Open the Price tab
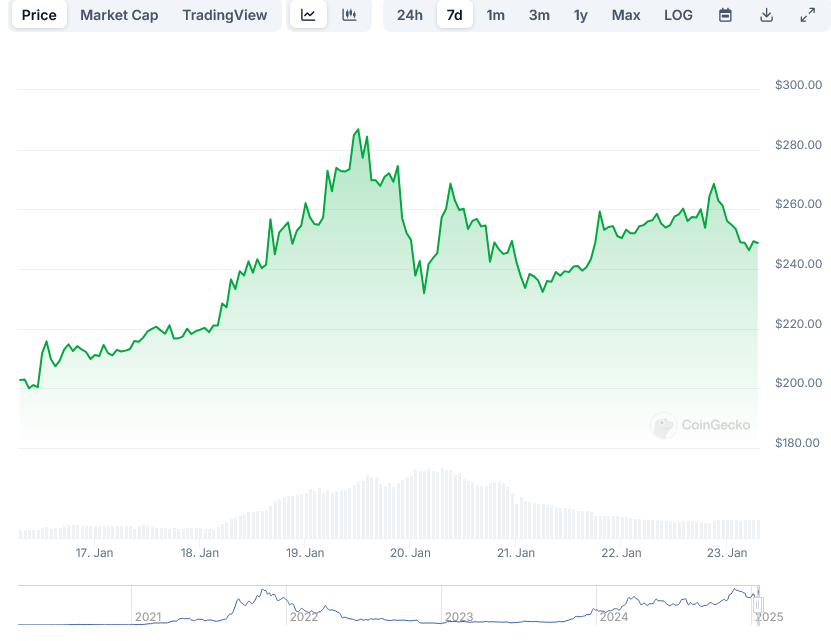Viewport: 831px width, 641px height. tap(39, 15)
